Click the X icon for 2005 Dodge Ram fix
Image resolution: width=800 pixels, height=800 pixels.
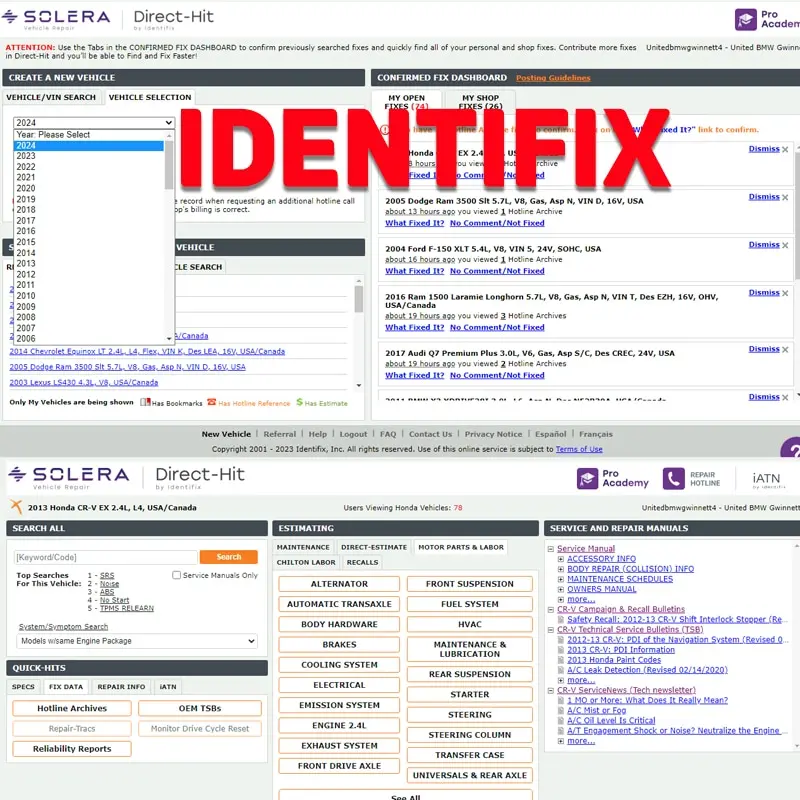pyautogui.click(x=785, y=197)
